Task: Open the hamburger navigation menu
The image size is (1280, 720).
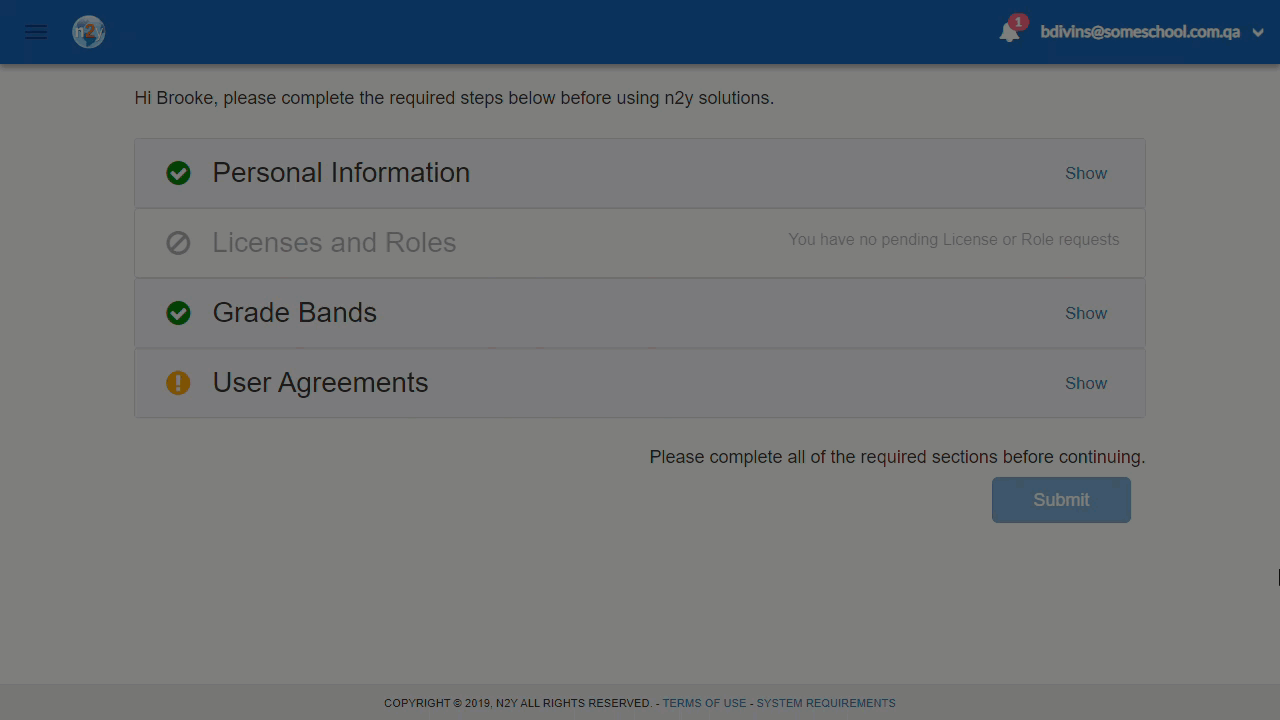Action: [x=36, y=32]
